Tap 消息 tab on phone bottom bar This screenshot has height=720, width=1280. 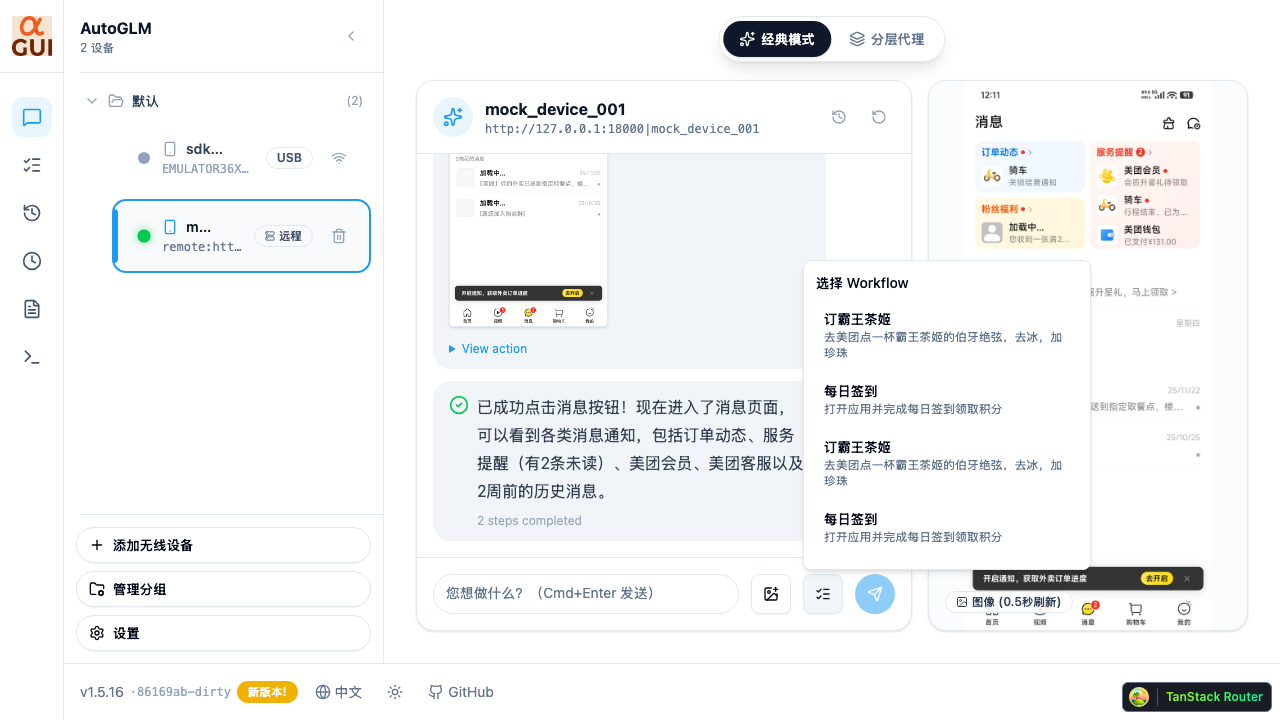pyautogui.click(x=1088, y=613)
